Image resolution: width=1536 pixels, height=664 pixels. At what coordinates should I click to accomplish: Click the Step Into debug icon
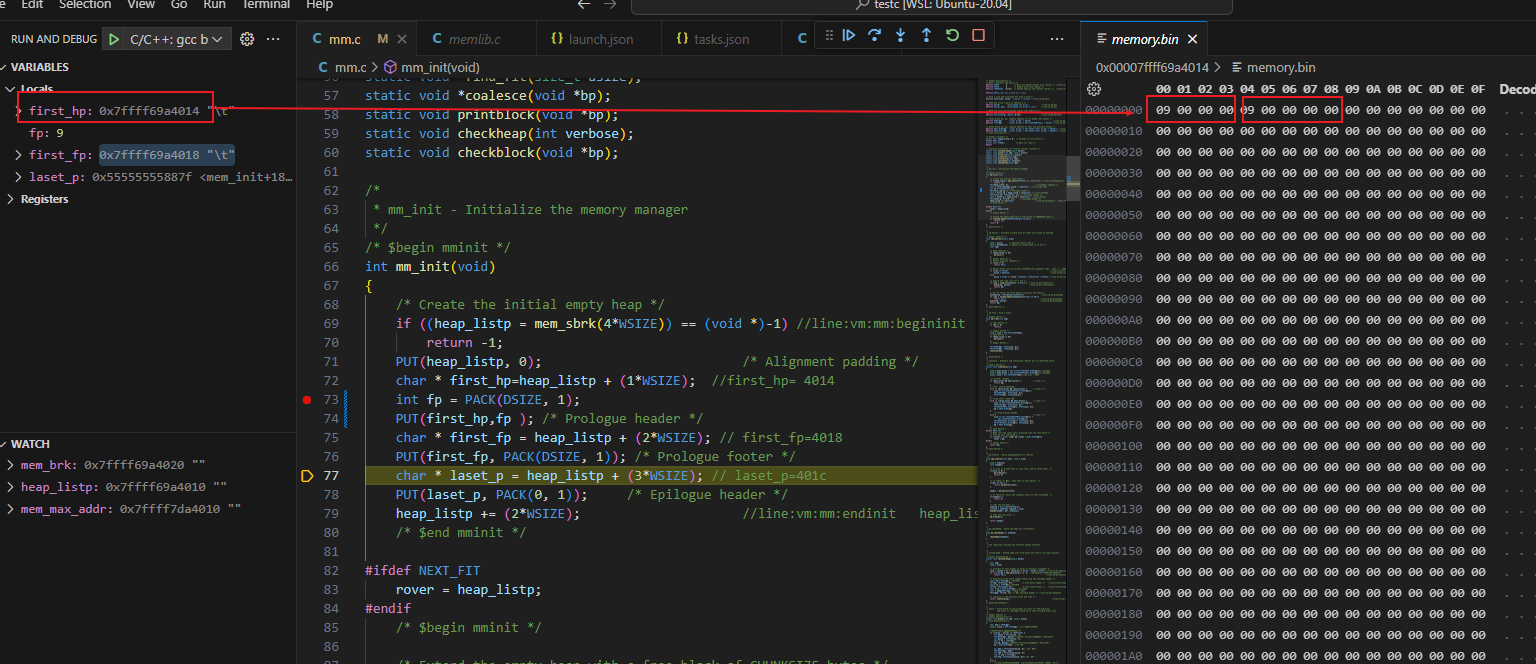901,36
